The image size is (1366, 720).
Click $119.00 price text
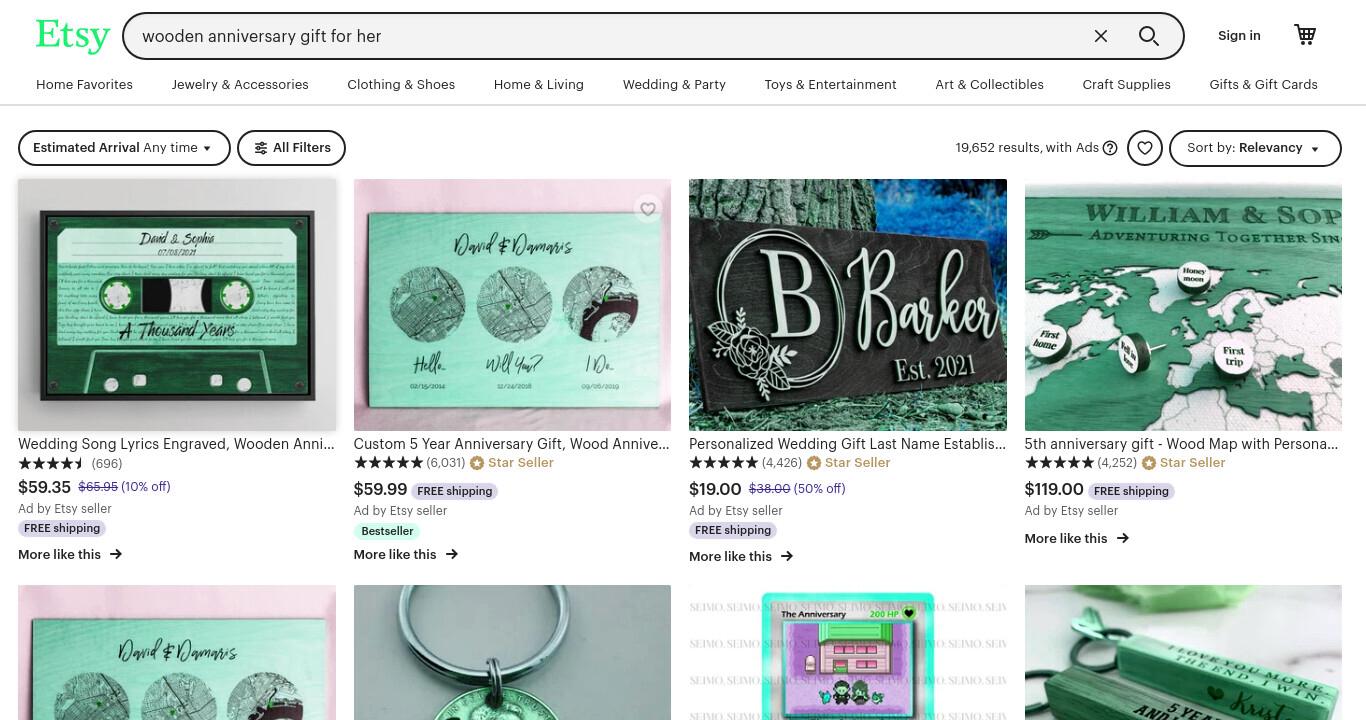click(1054, 489)
